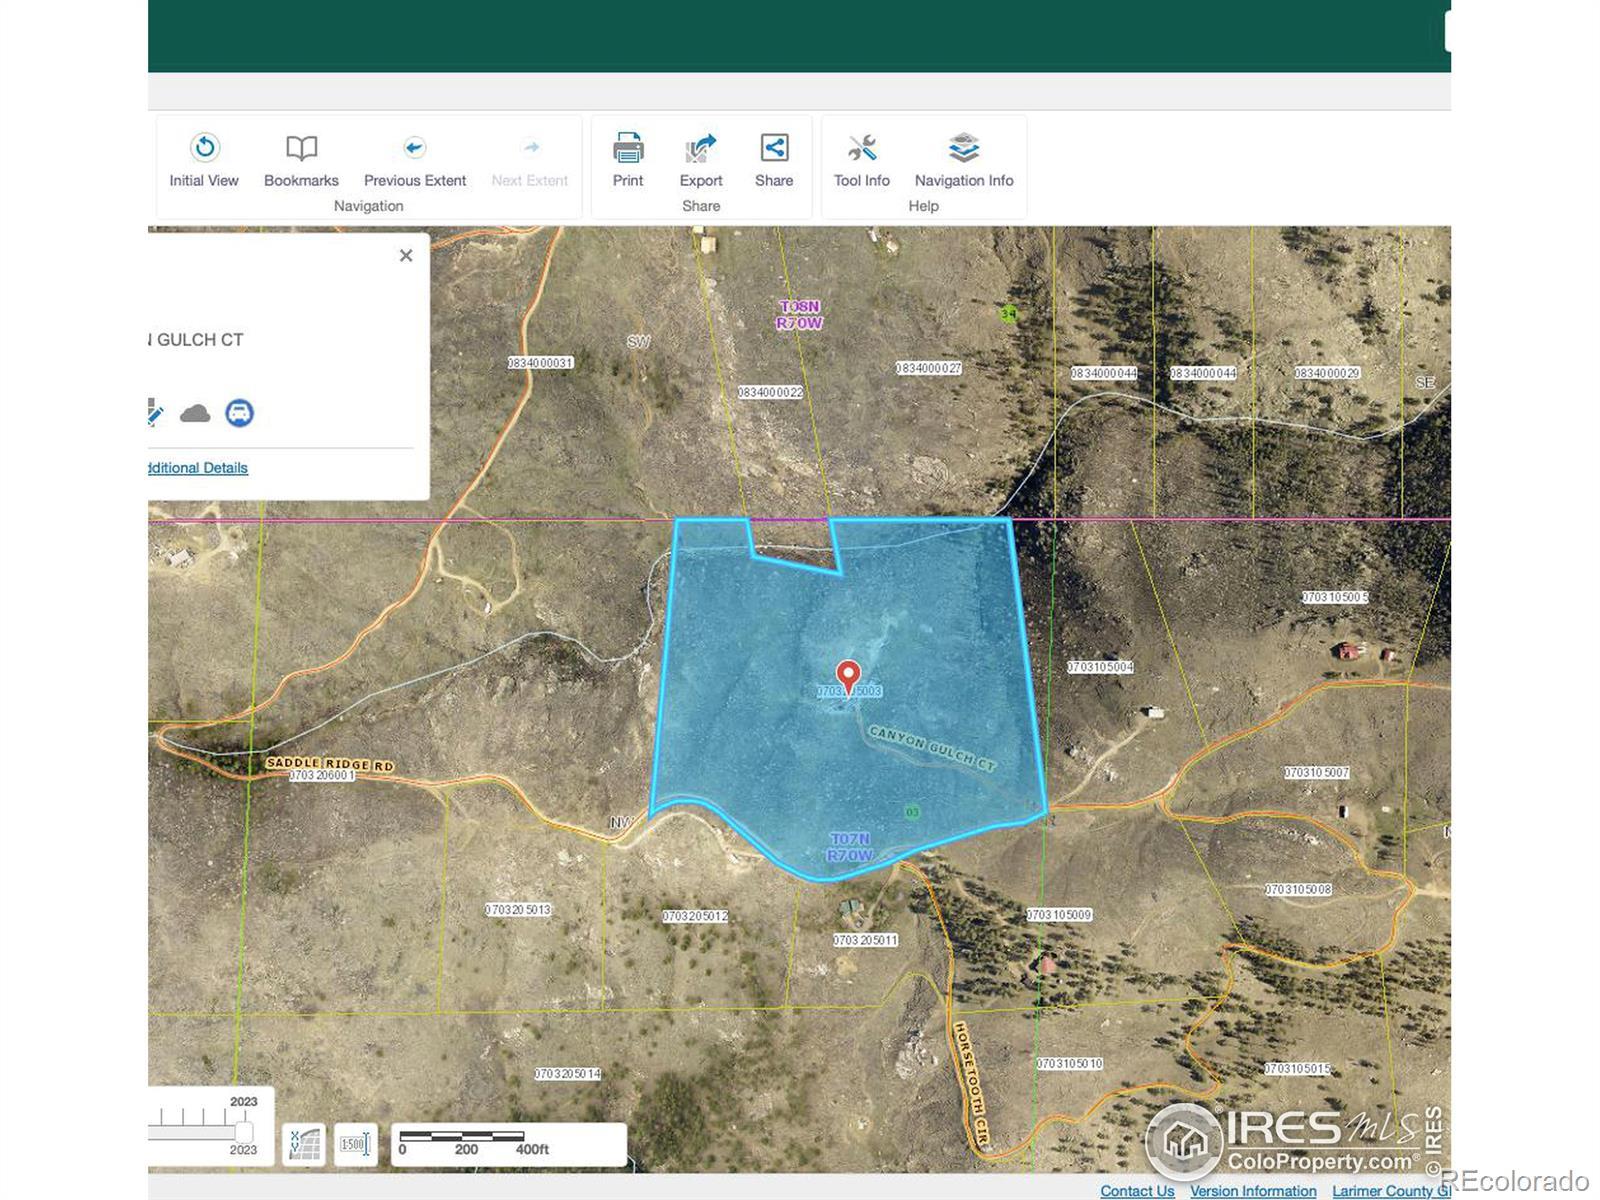Click the 2023 imagery year slider handle
1600x1200 pixels.
pyautogui.click(x=244, y=1131)
